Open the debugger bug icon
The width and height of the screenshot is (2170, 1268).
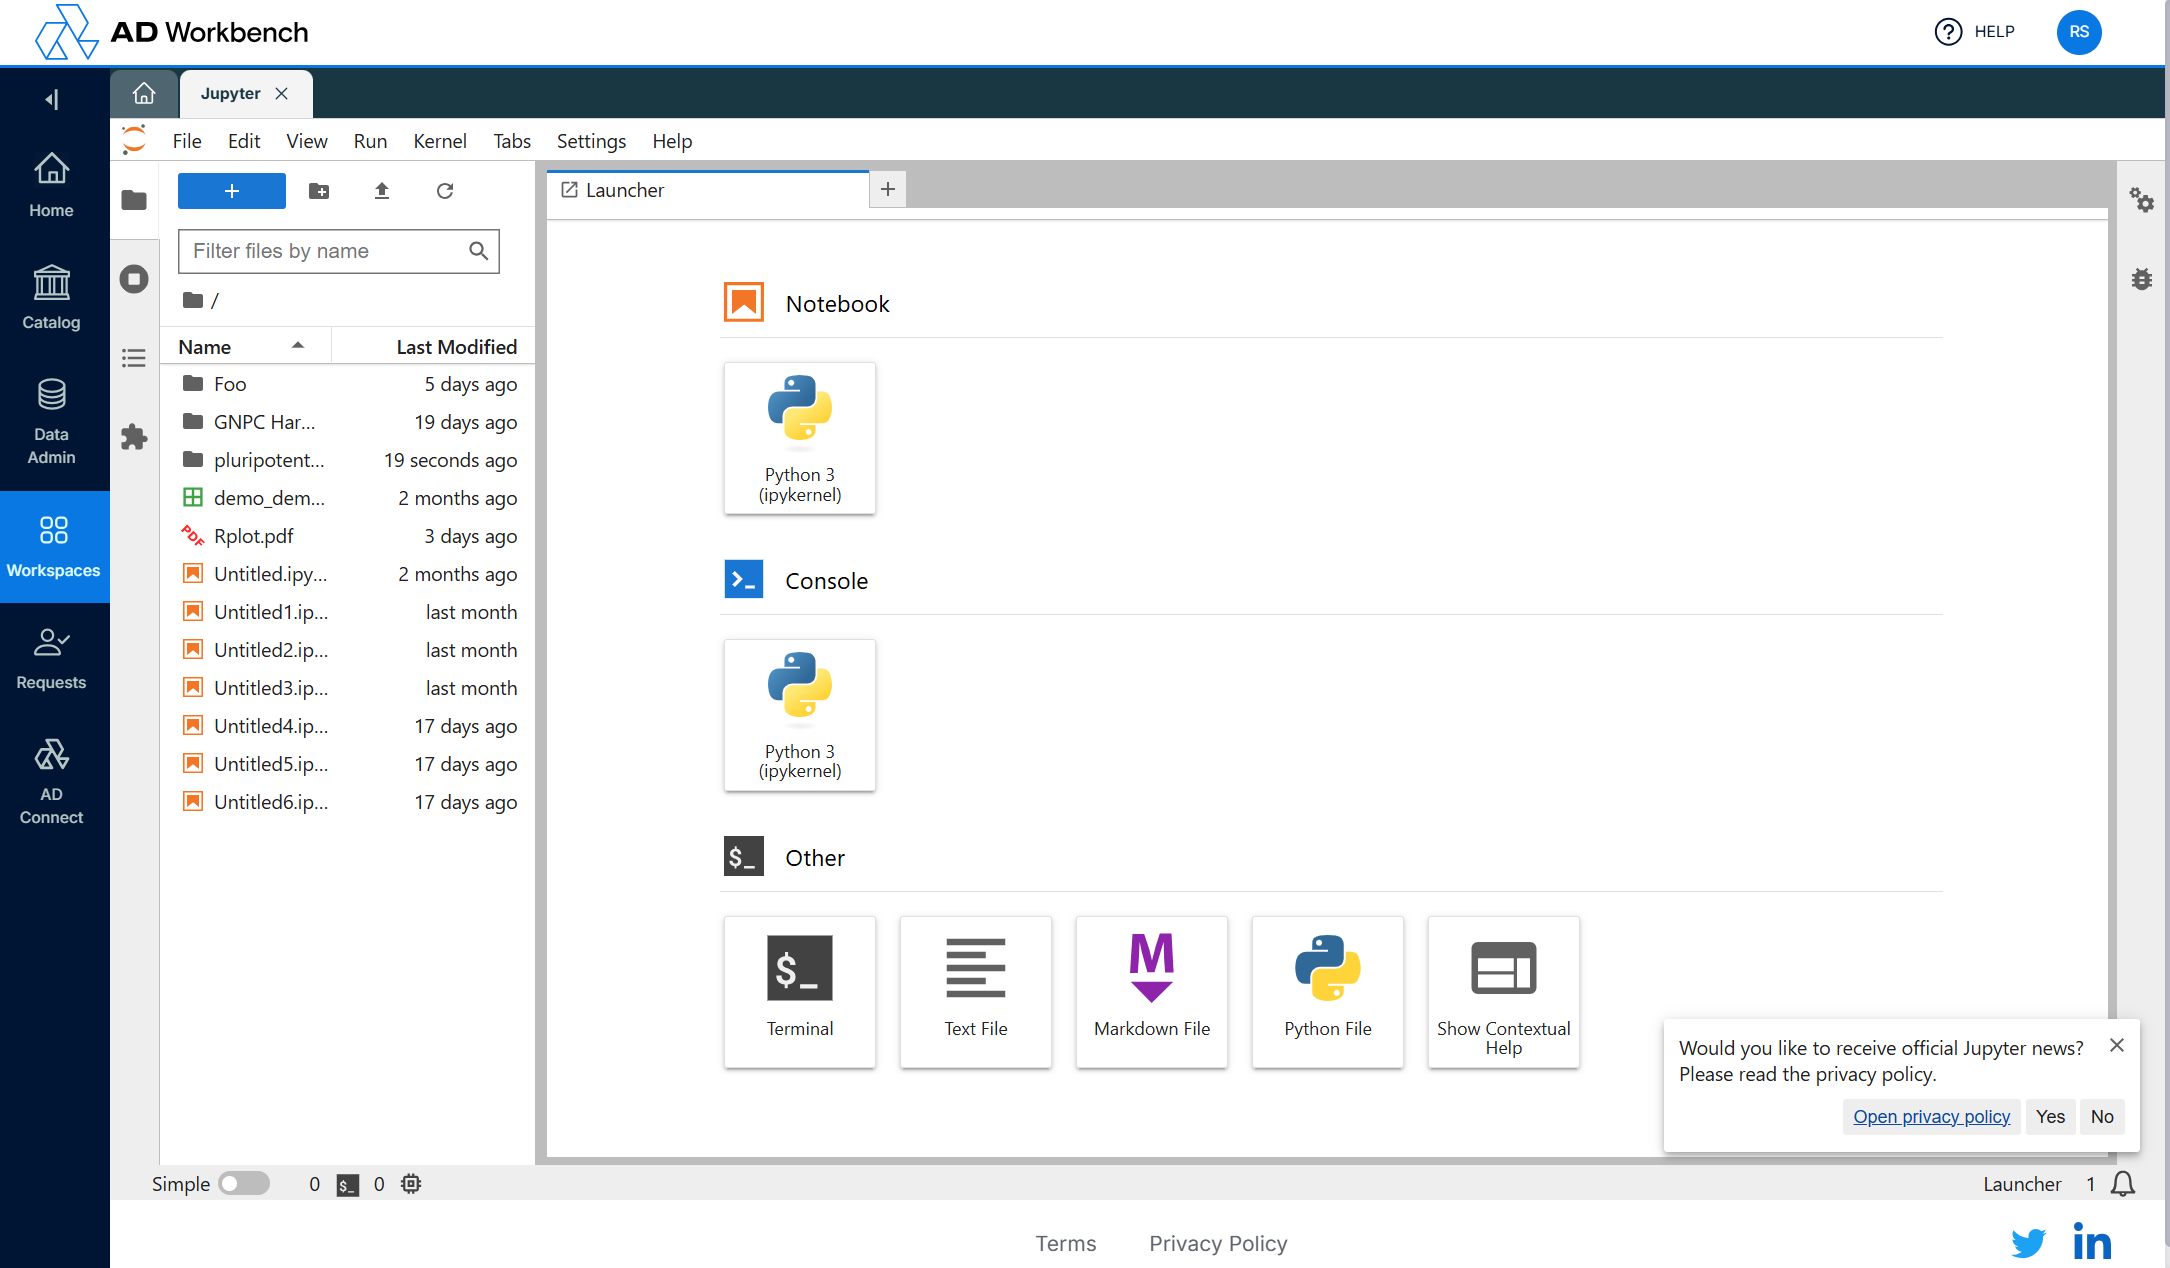[x=2141, y=279]
